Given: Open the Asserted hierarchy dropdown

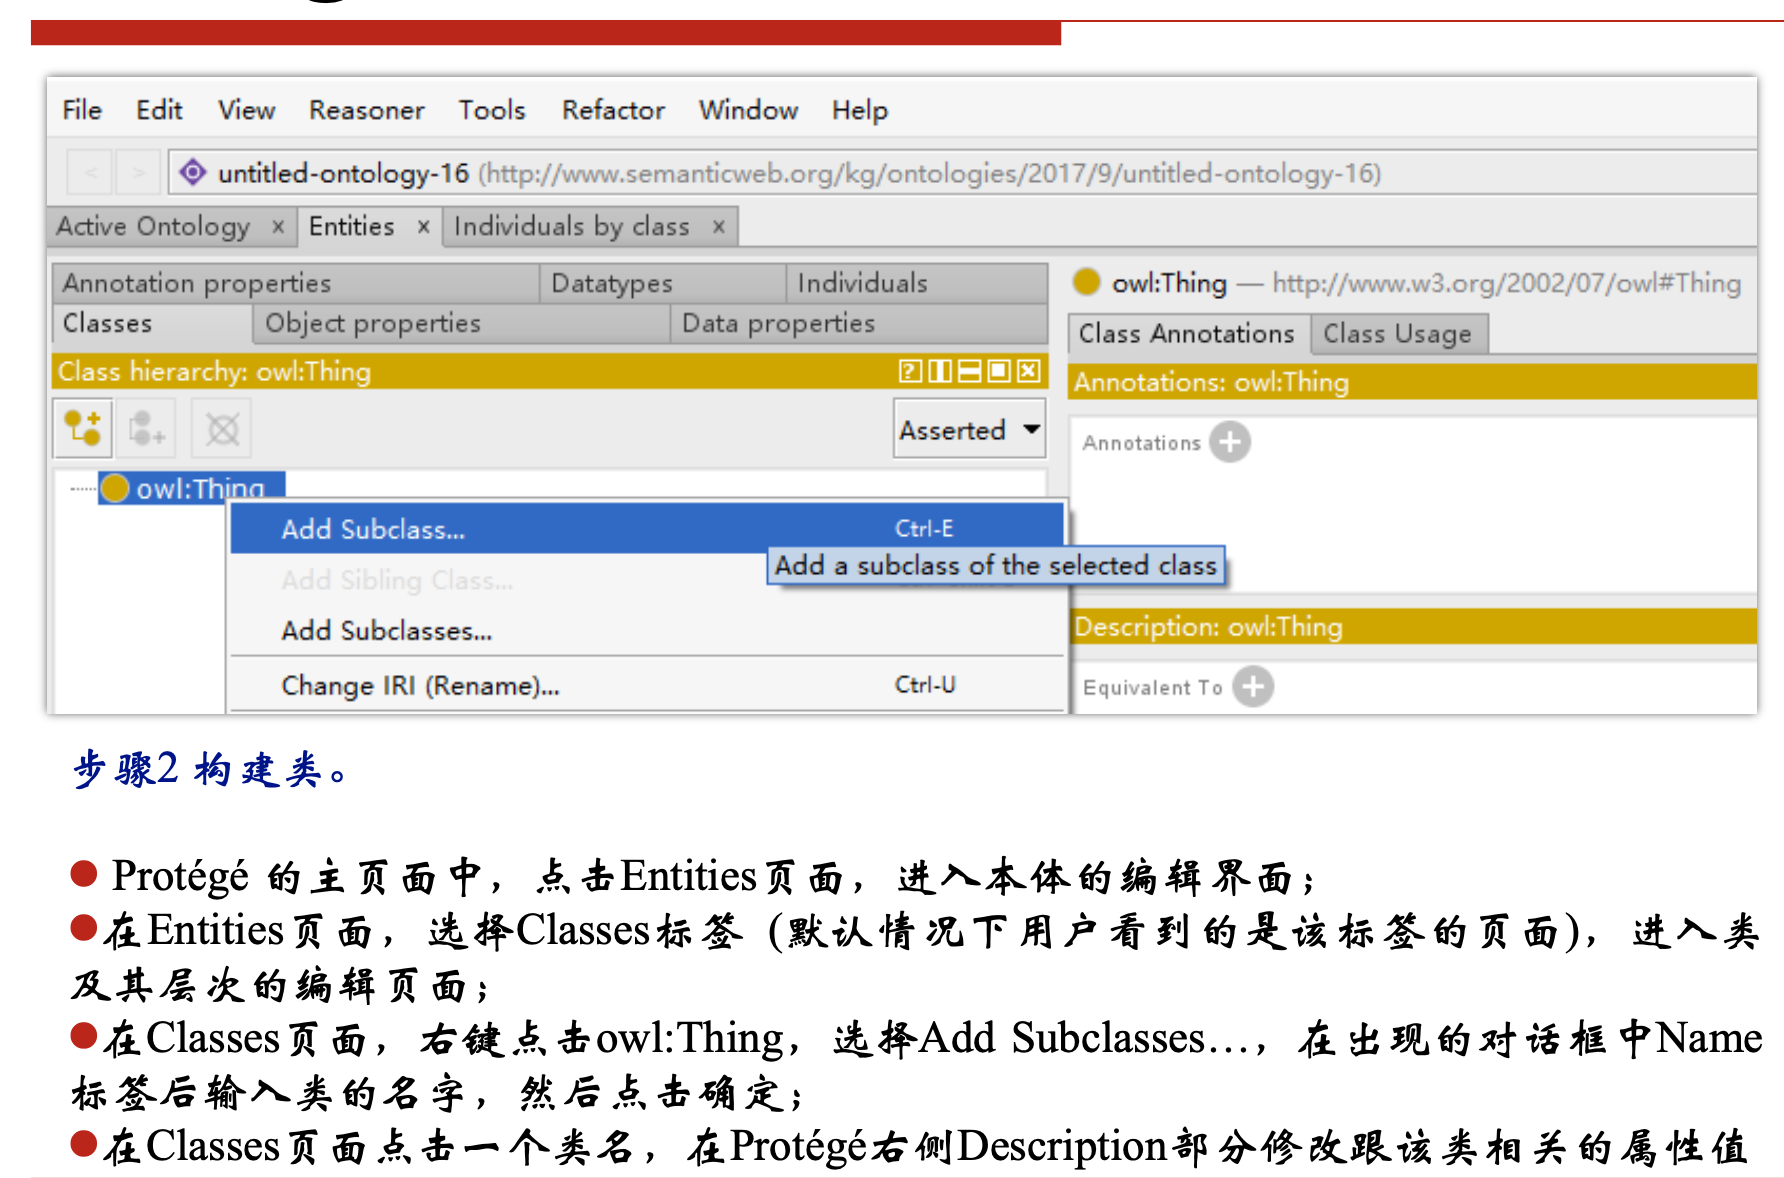Looking at the screenshot, I should pos(967,429).
